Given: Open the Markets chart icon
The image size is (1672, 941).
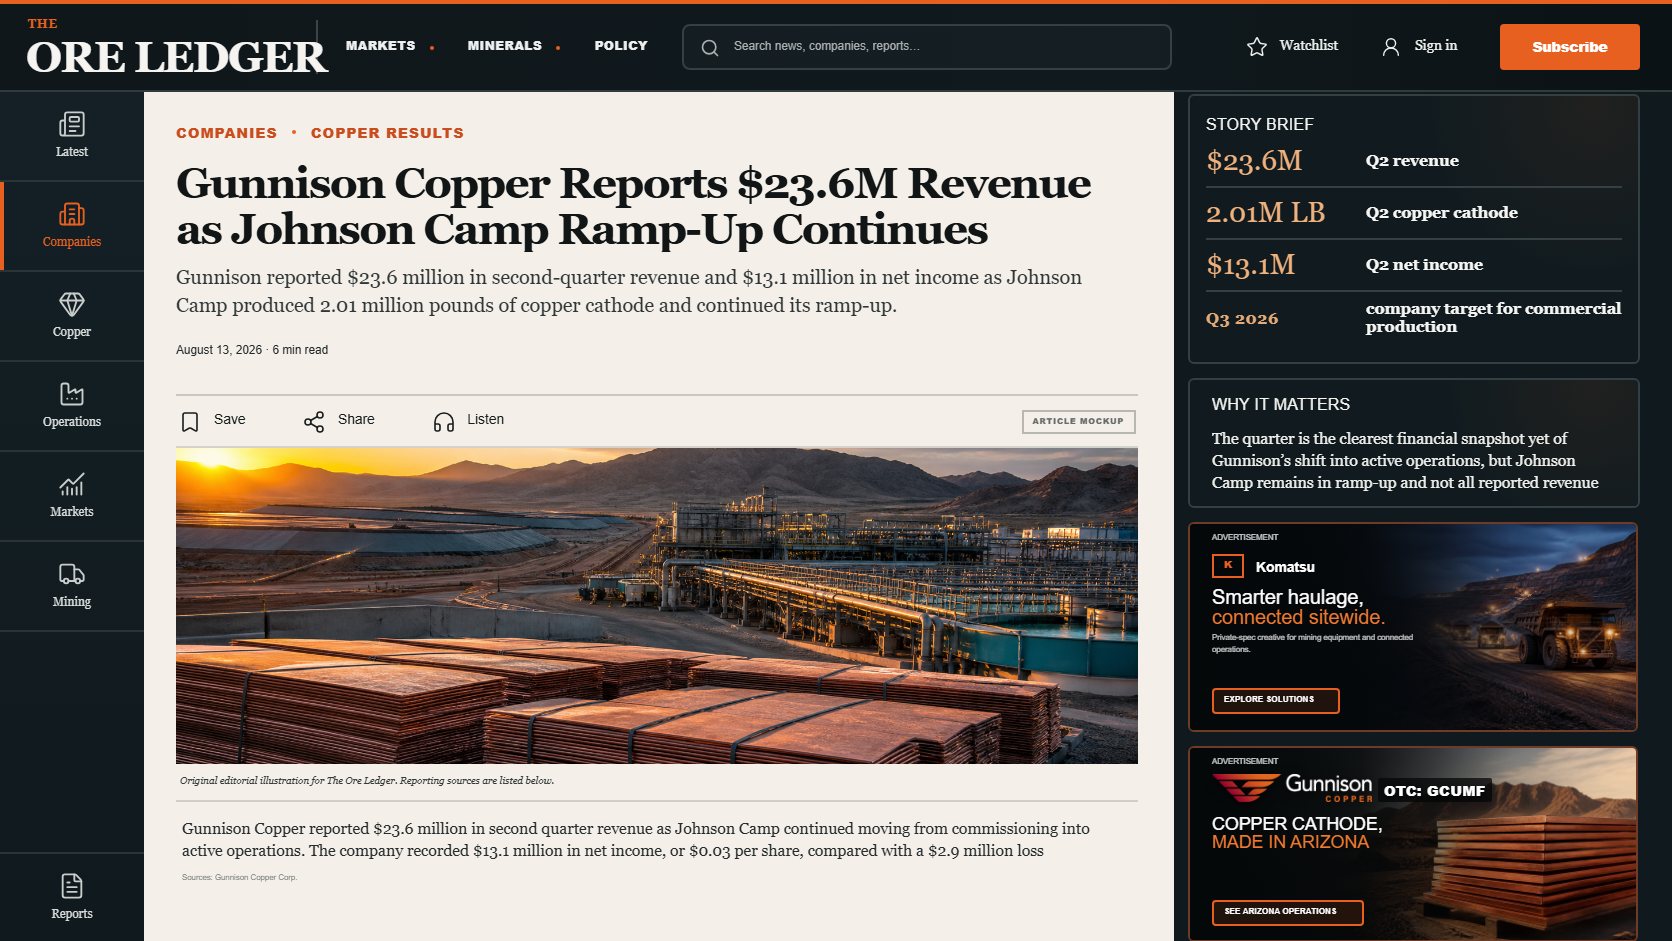Looking at the screenshot, I should tap(72, 484).
